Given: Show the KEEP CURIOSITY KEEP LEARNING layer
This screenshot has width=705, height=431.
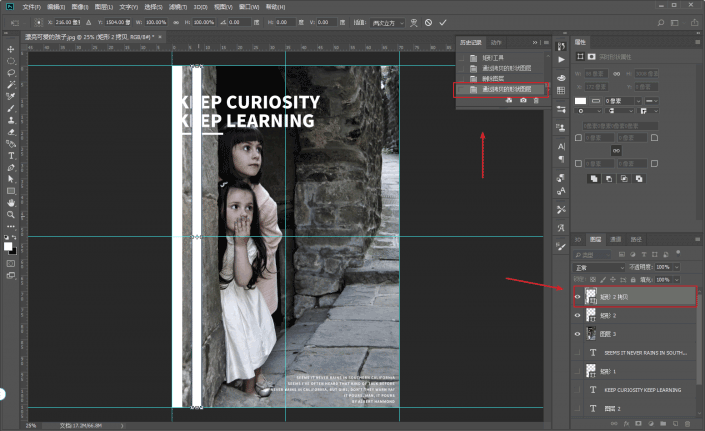Looking at the screenshot, I should [x=578, y=390].
